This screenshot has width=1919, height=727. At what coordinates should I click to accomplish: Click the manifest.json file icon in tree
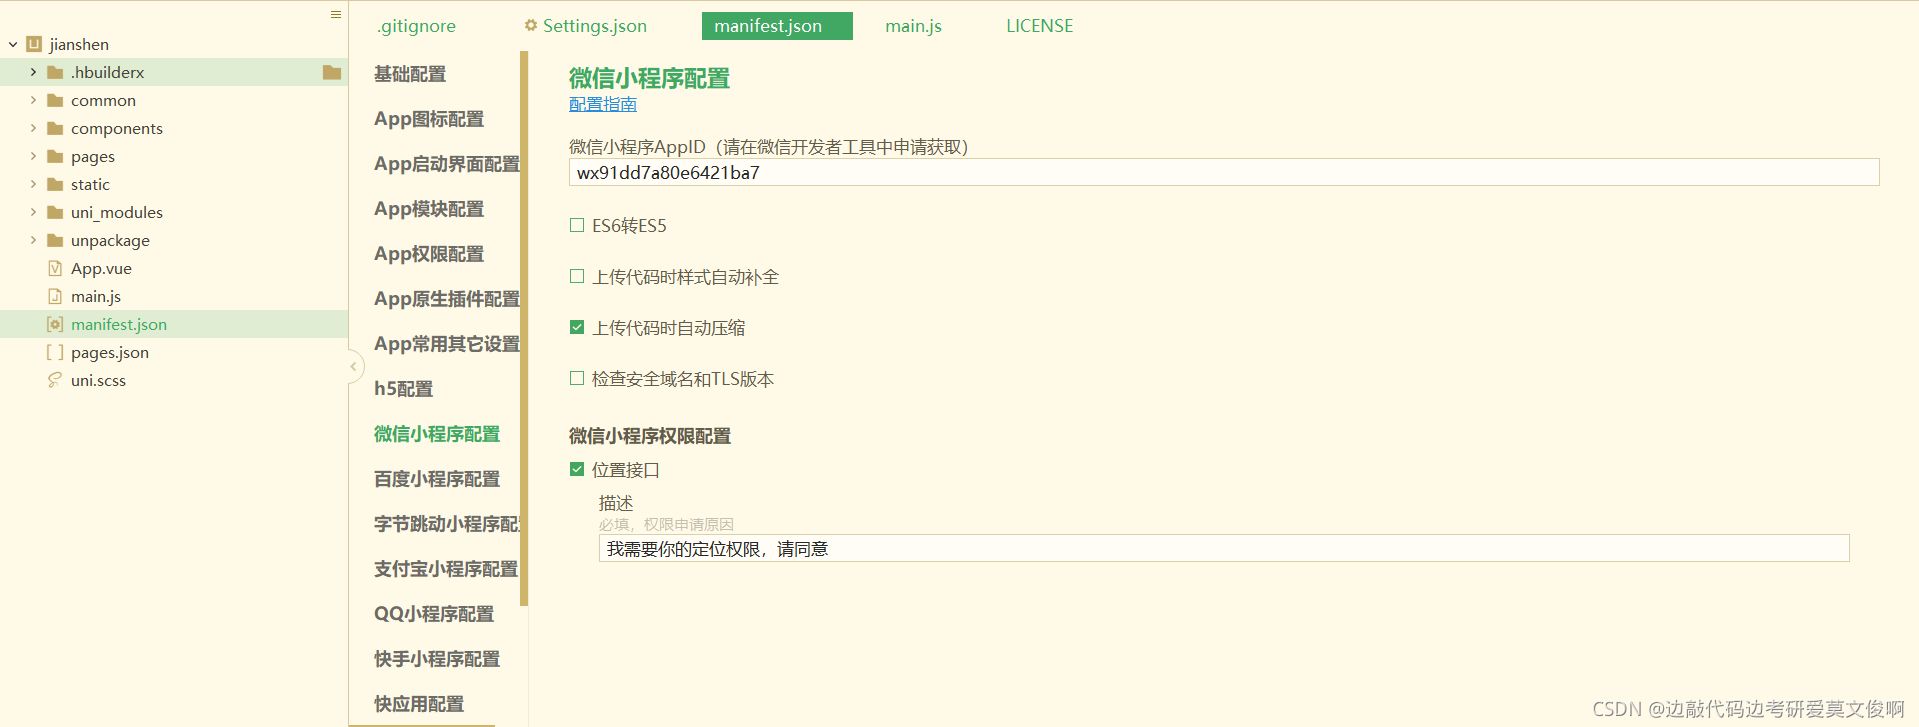pos(55,324)
